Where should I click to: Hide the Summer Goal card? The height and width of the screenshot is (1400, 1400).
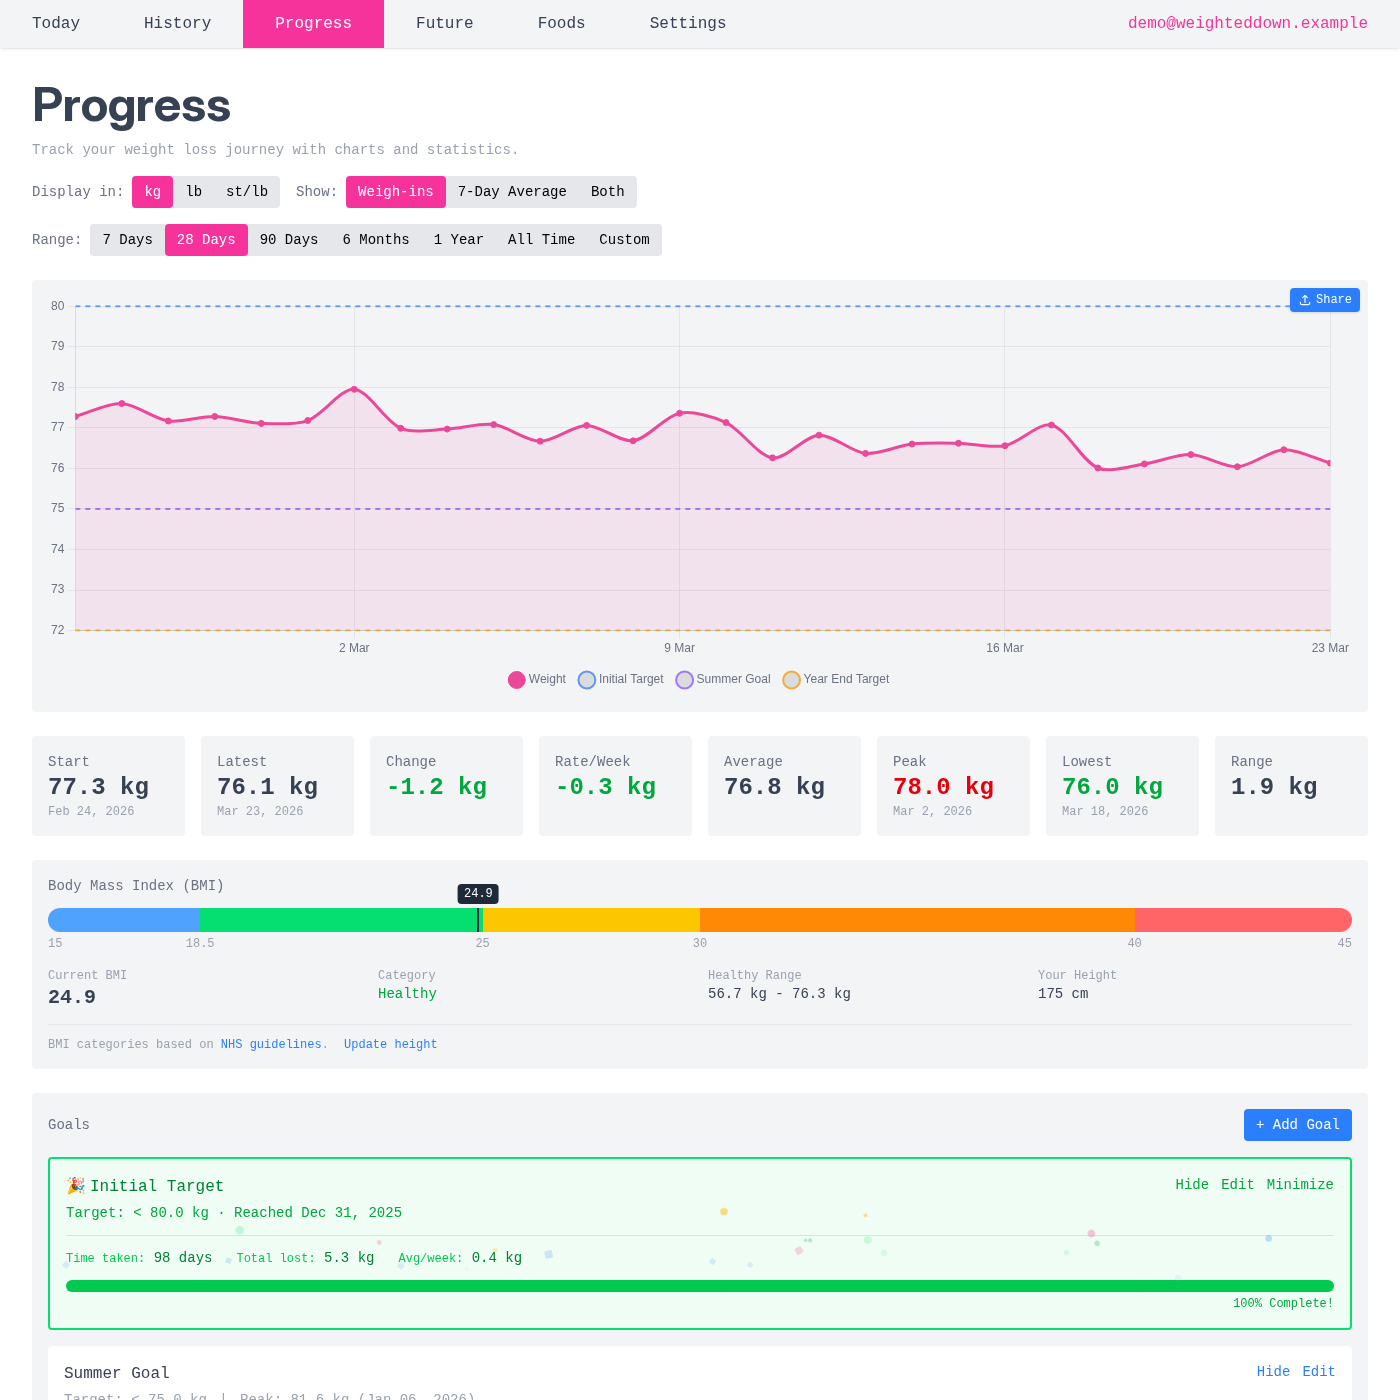click(x=1272, y=1371)
